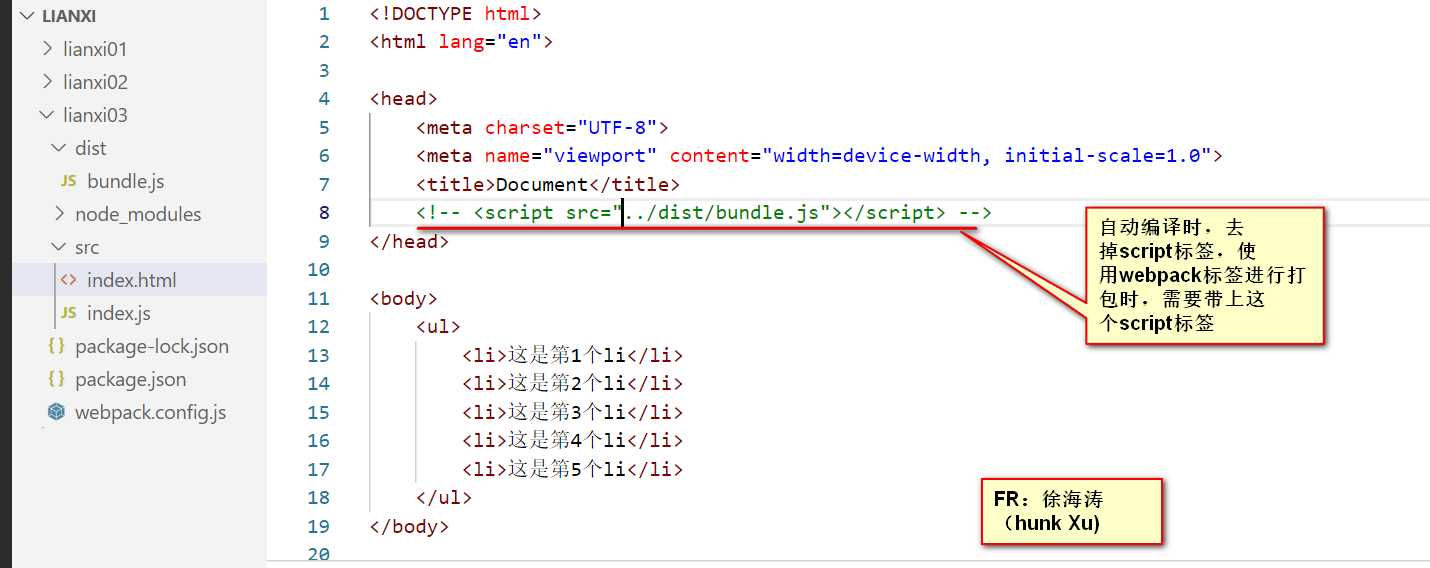The image size is (1430, 568).
Task: Select the lianxi03 folder name
Action: [x=95, y=115]
